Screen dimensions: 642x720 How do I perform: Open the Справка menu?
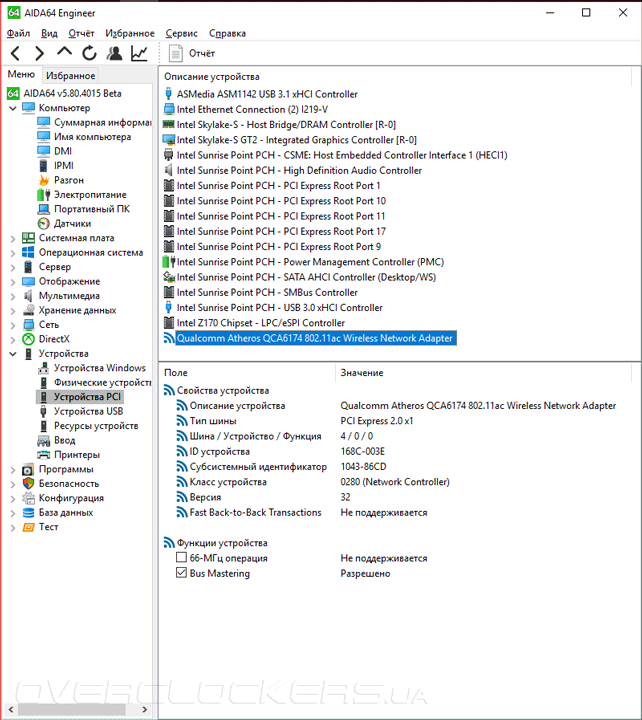click(227, 33)
